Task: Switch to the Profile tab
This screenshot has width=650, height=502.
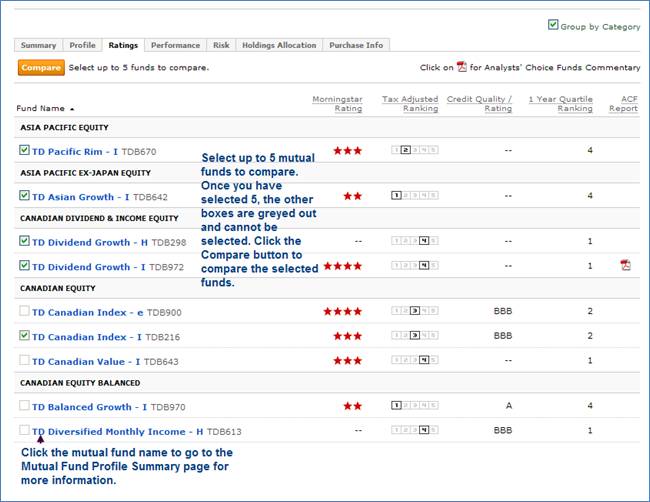Action: [82, 45]
